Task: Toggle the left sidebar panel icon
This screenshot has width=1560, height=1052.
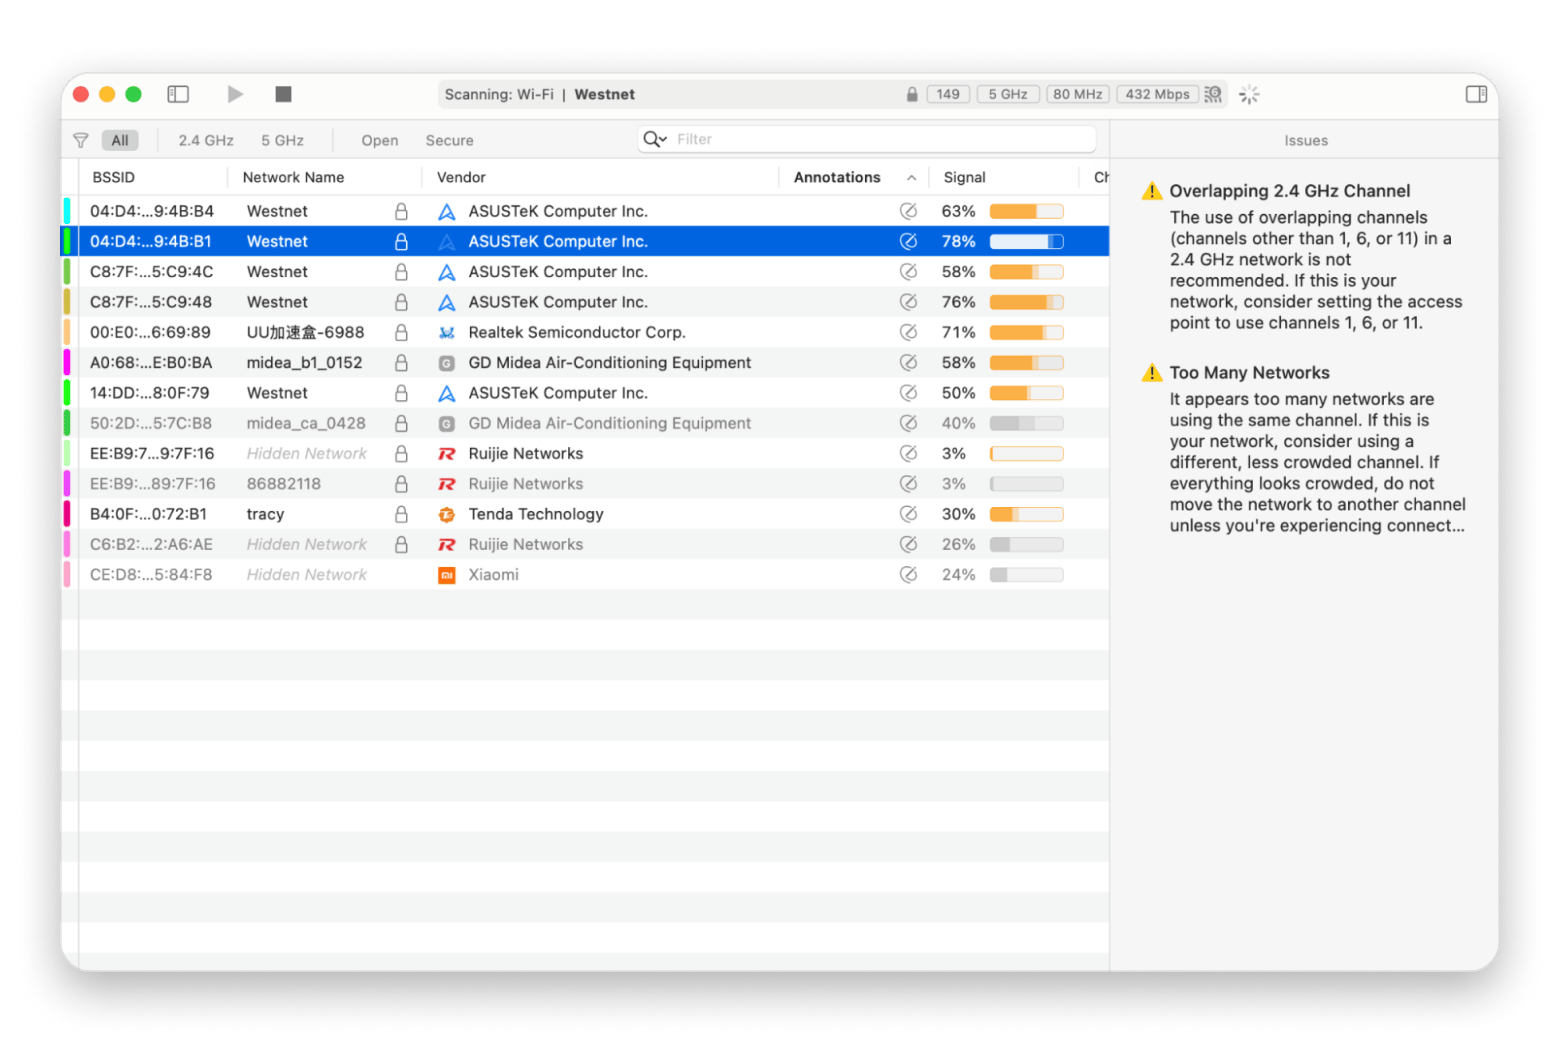Action: 178,94
